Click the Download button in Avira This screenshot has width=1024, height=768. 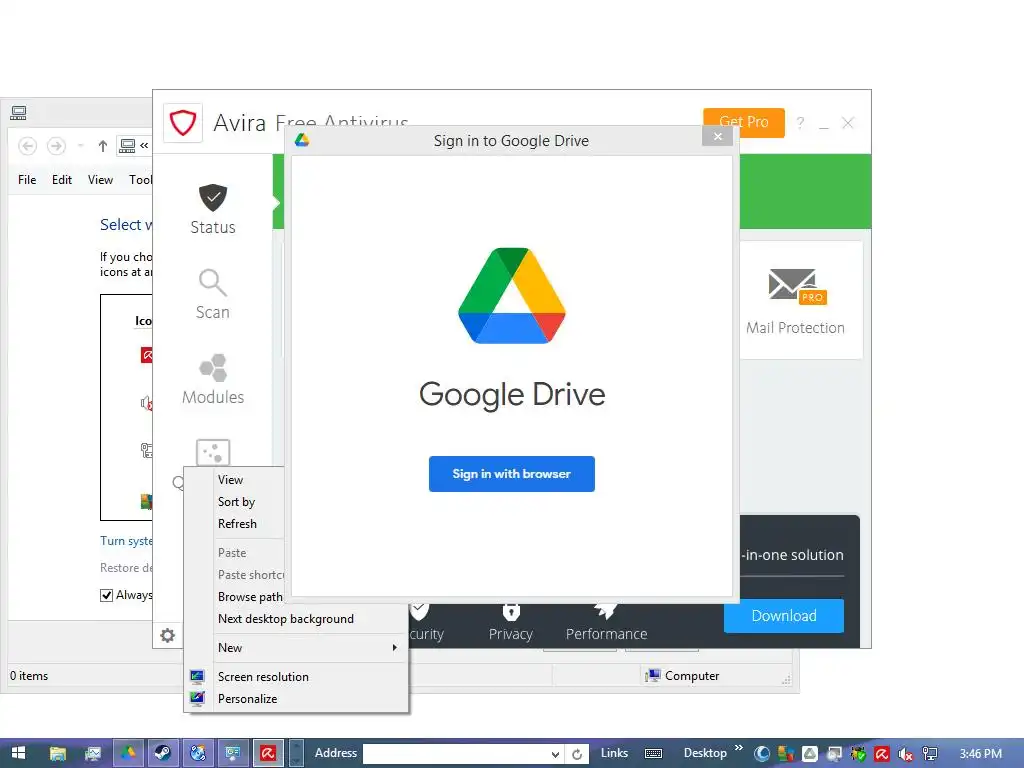pos(784,615)
